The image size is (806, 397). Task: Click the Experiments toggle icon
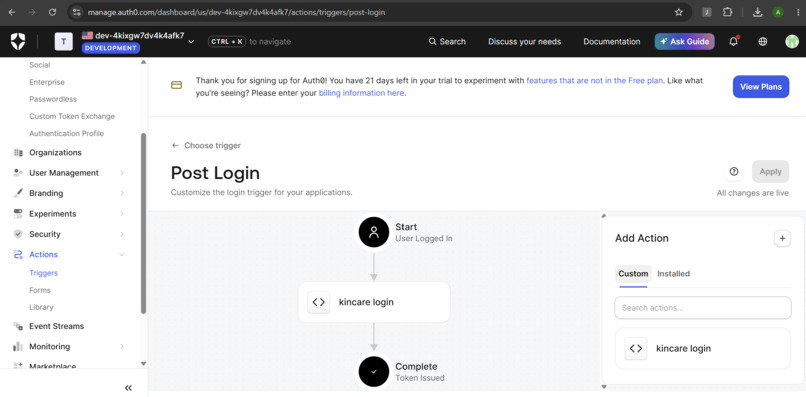[x=18, y=213]
